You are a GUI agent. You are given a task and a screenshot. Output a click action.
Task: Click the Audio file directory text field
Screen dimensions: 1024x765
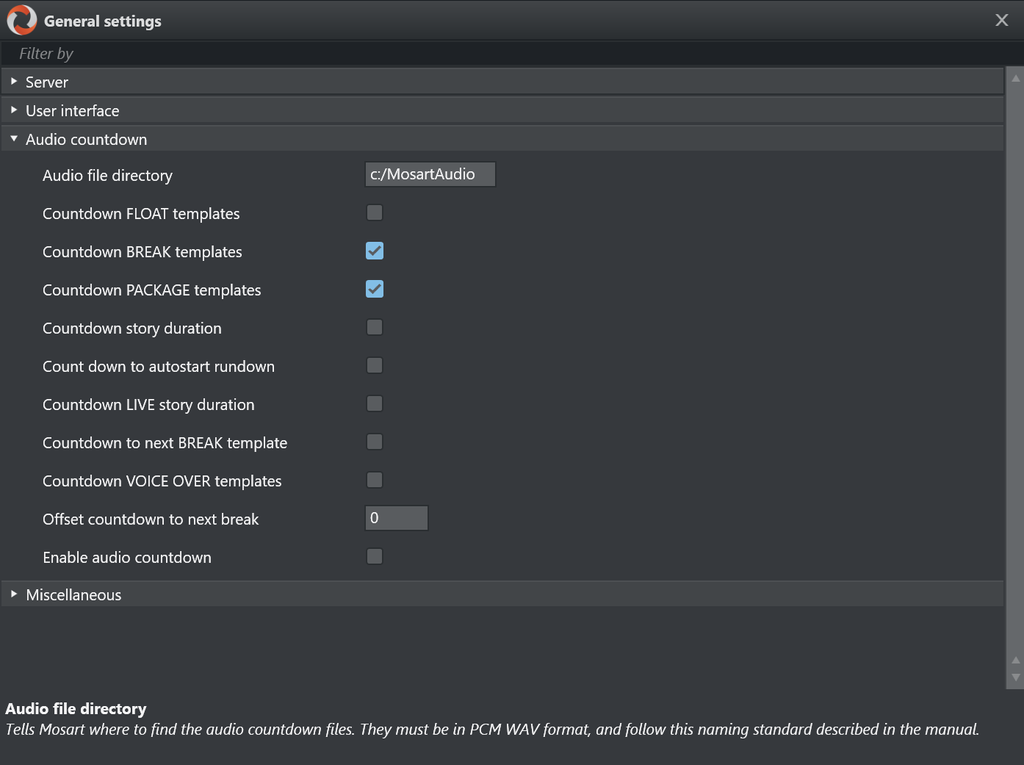click(x=430, y=175)
